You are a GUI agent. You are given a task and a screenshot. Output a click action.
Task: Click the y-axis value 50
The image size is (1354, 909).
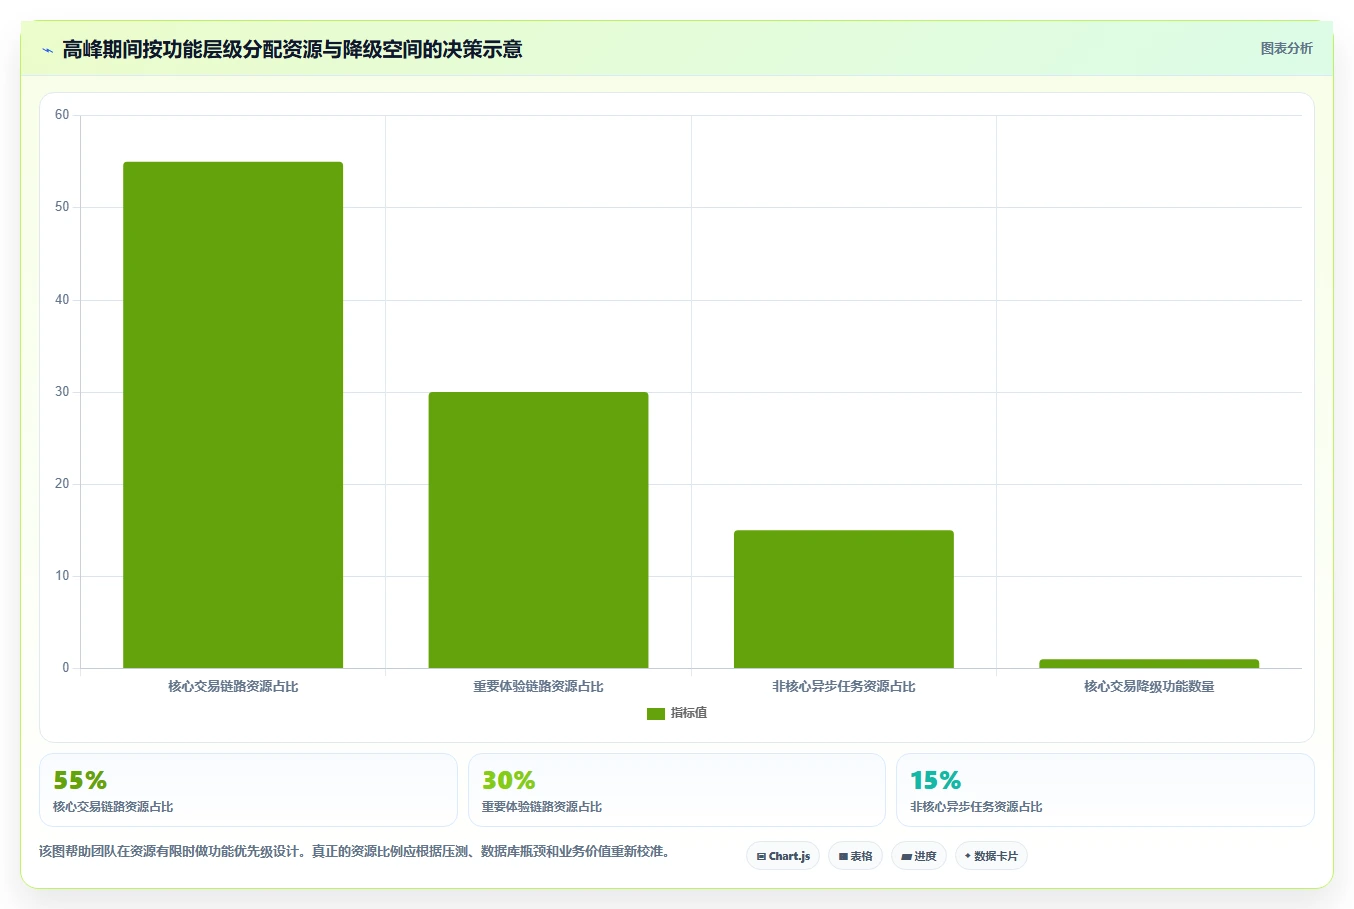point(62,207)
